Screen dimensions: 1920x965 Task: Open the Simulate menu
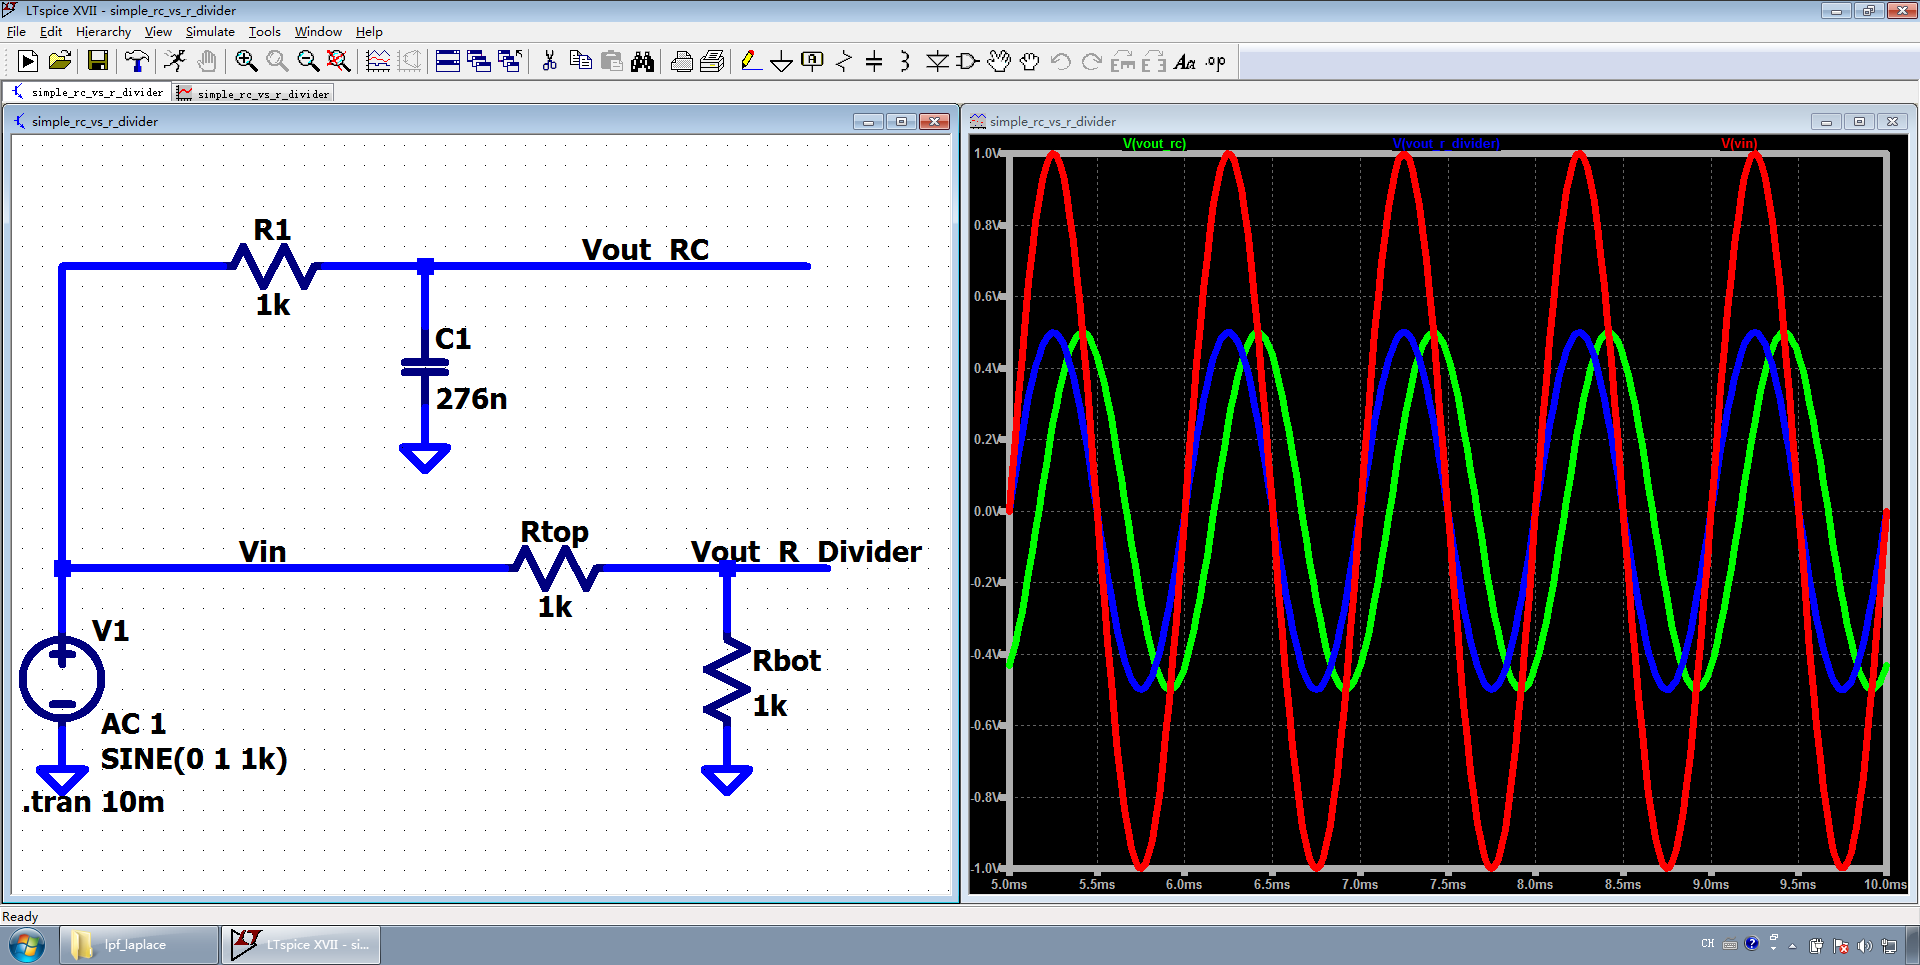coord(210,32)
